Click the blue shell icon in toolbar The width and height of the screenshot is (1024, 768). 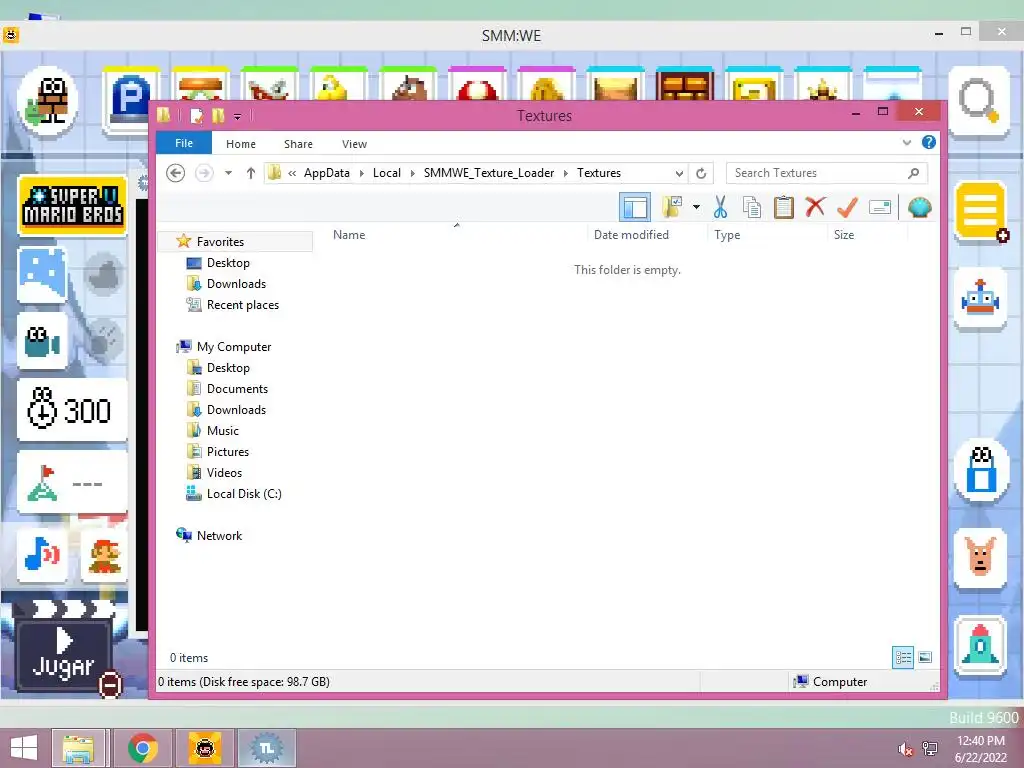point(920,208)
